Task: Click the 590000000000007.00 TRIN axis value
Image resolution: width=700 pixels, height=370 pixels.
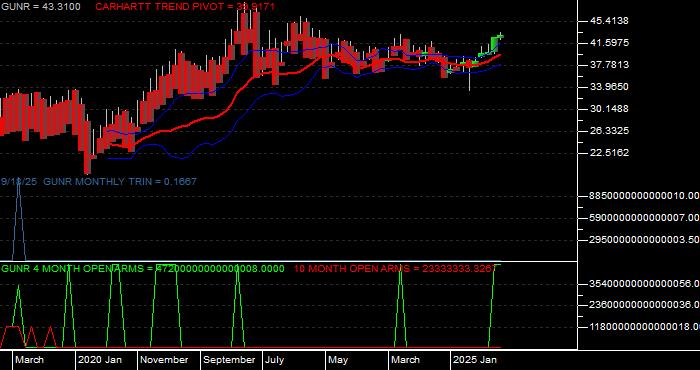Action: point(644,218)
